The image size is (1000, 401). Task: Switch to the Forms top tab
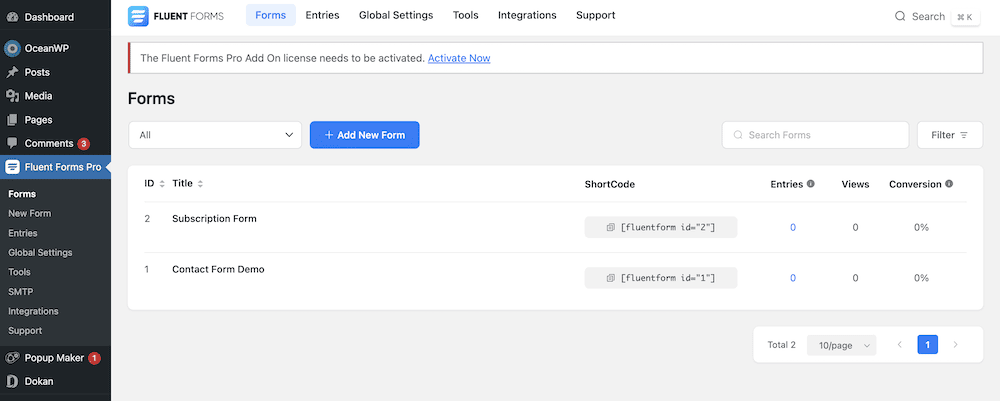270,15
